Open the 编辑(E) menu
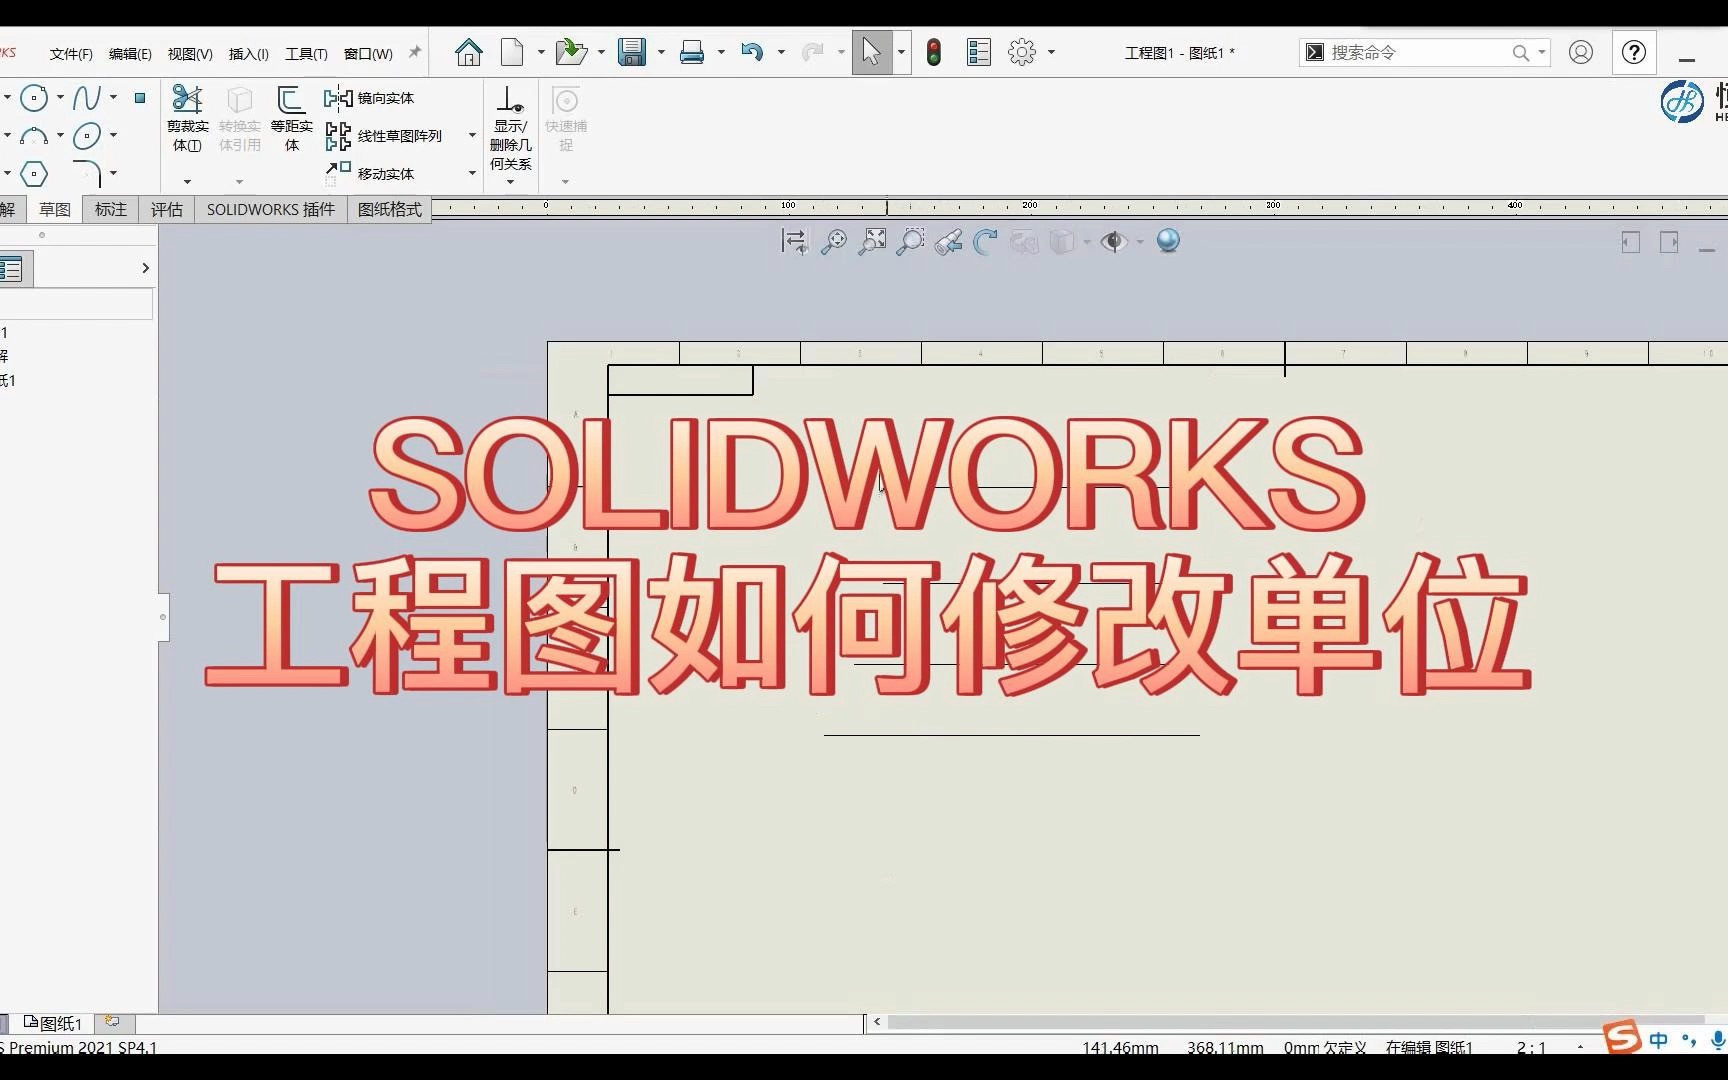Viewport: 1728px width, 1080px height. [x=130, y=54]
